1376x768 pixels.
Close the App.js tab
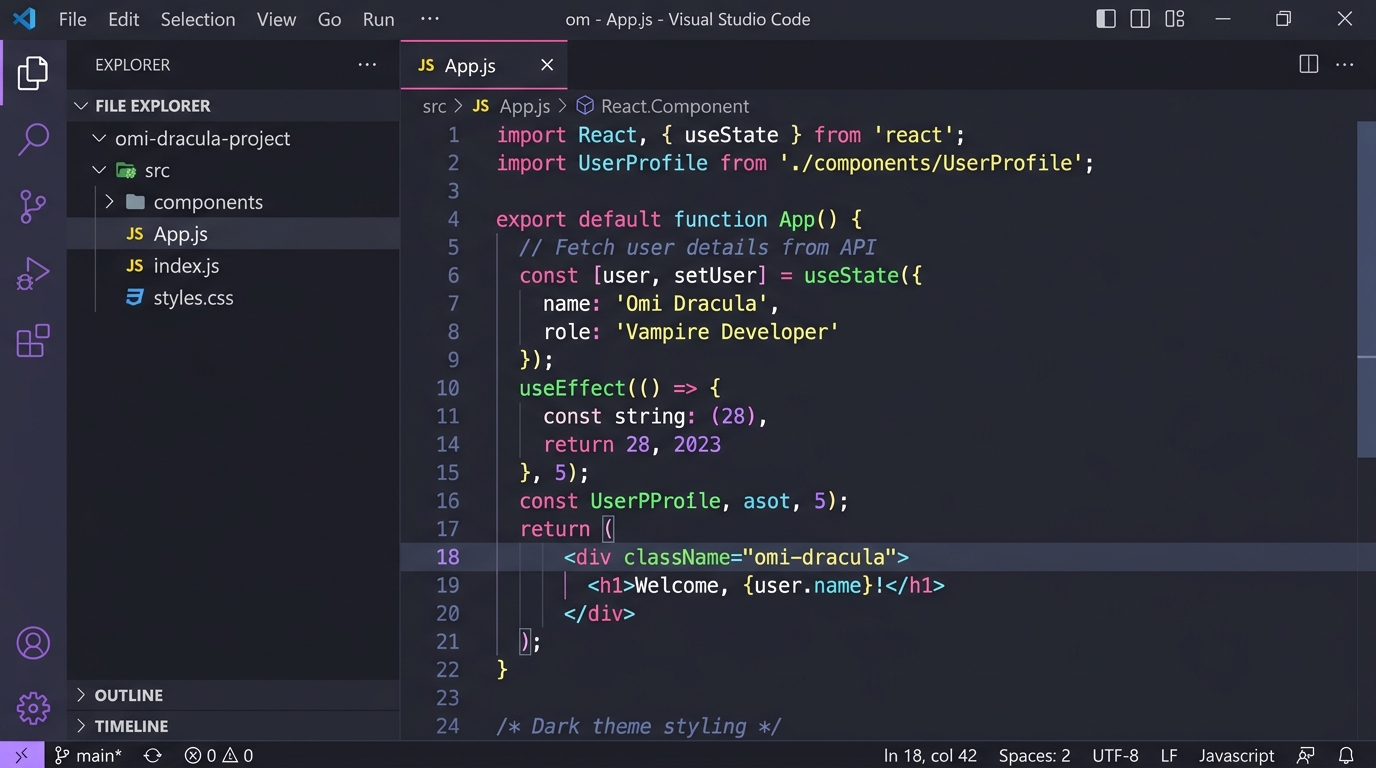(x=547, y=65)
